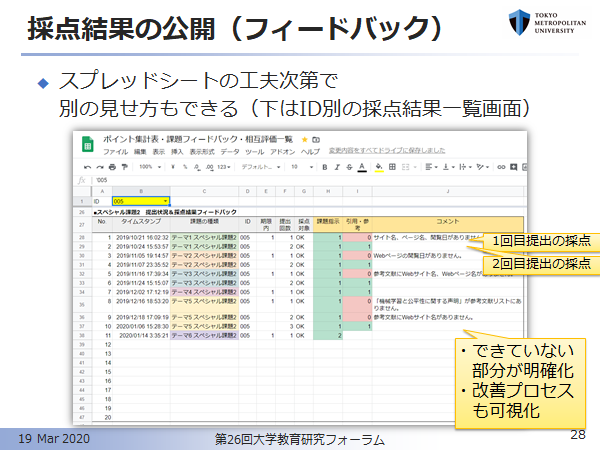Screen dimensions: 600x450
Task: Click the increase decimal places icon
Action: (x=210, y=167)
